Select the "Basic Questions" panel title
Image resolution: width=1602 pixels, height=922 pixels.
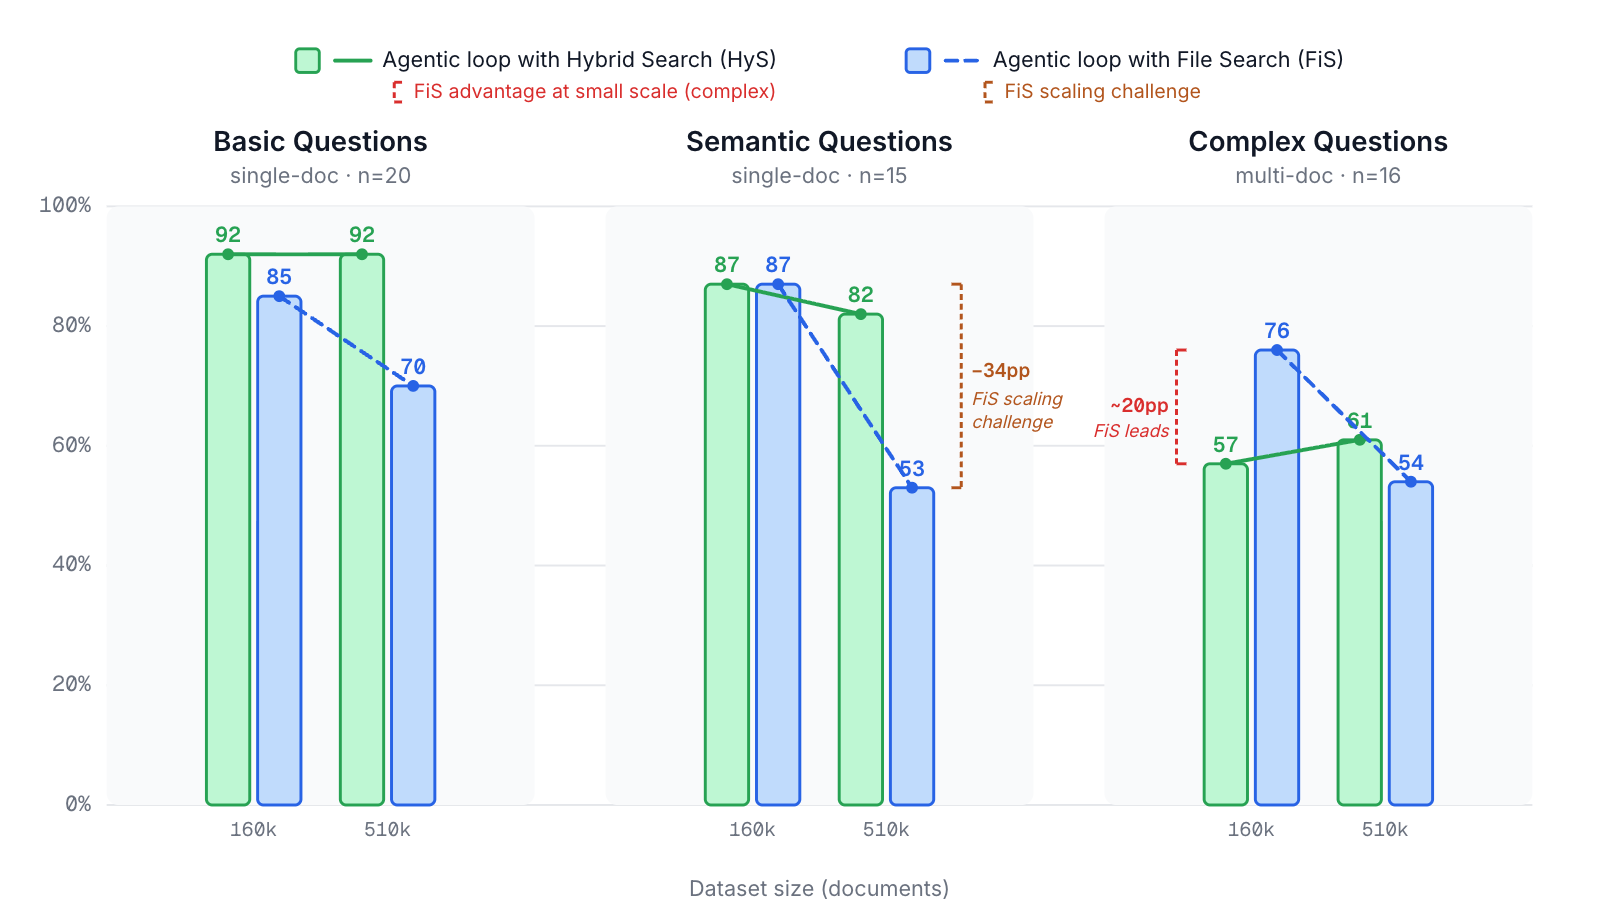[x=320, y=142]
